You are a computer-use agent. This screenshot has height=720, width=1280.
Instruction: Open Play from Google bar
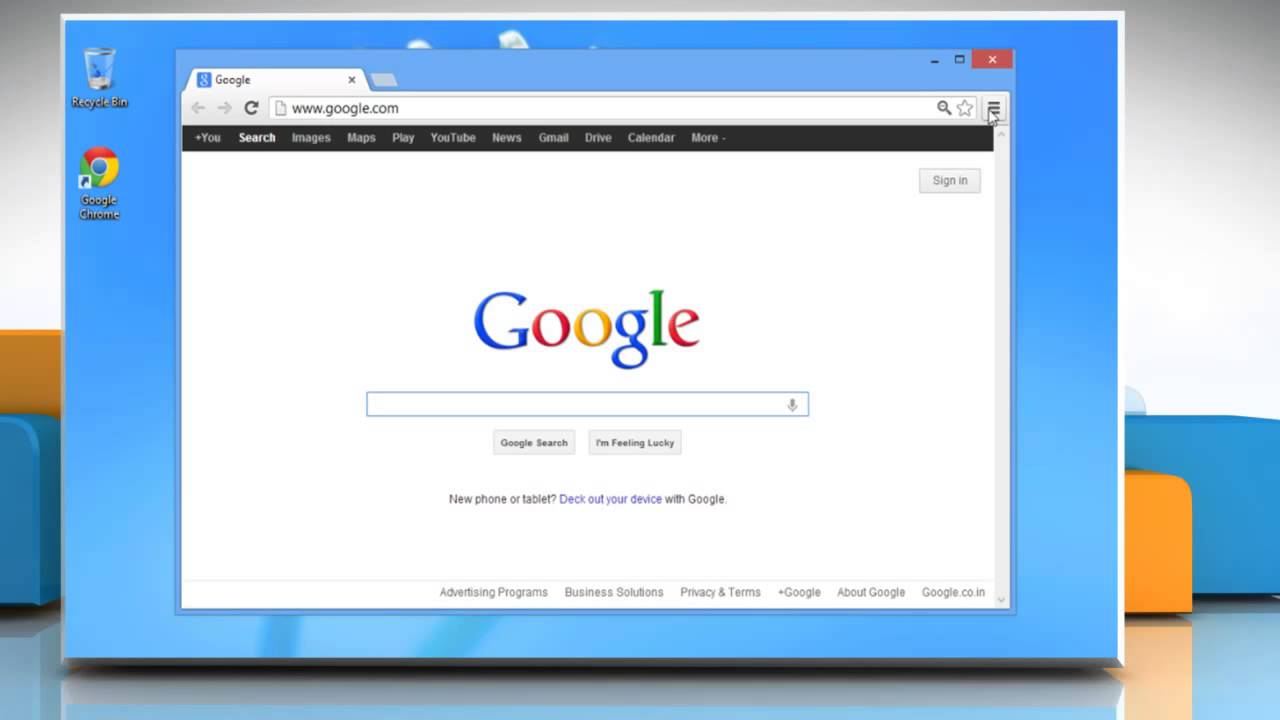(x=403, y=138)
